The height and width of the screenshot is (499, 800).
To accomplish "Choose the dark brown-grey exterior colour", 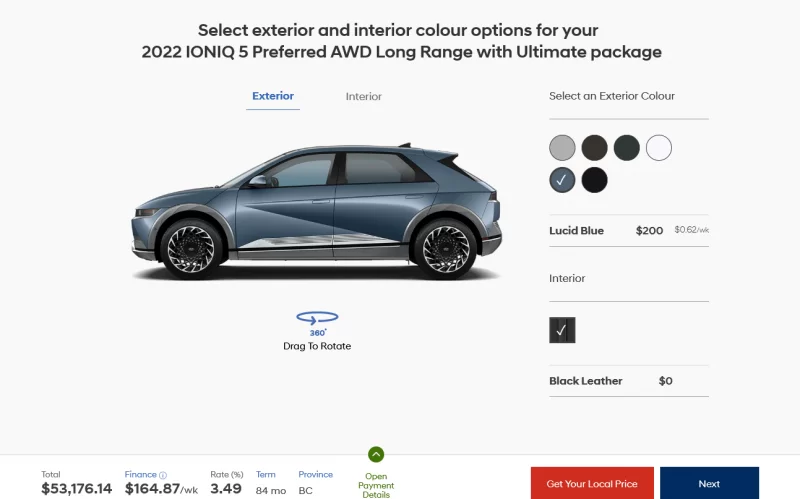I will tap(594, 148).
